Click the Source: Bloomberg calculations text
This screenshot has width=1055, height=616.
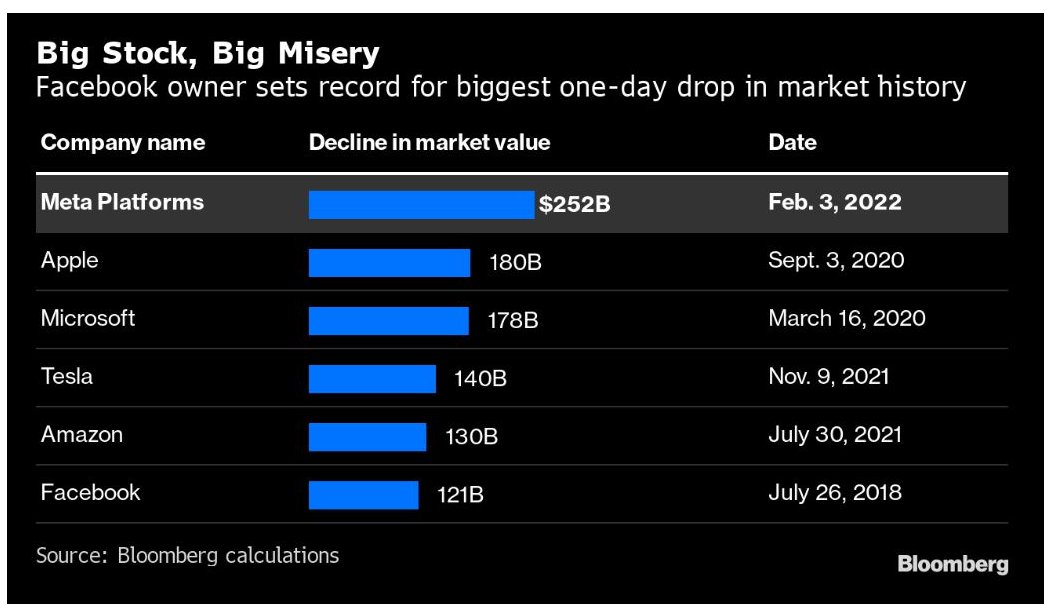pos(187,555)
